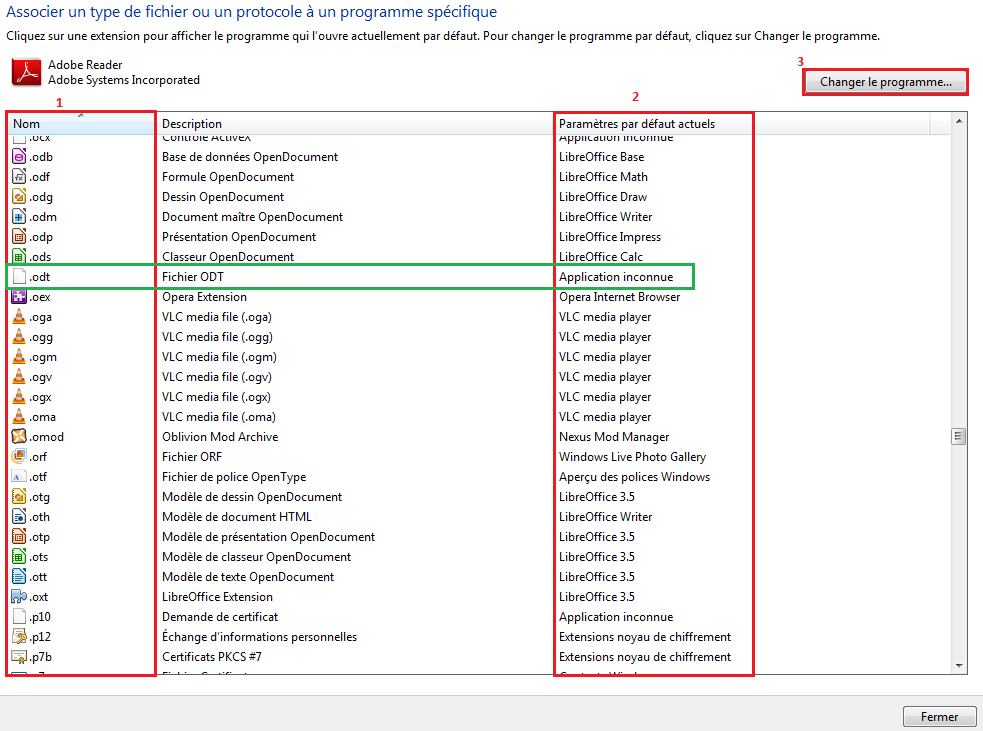Select the .ogm VLC cone icon
983x731 pixels.
pyautogui.click(x=19, y=357)
